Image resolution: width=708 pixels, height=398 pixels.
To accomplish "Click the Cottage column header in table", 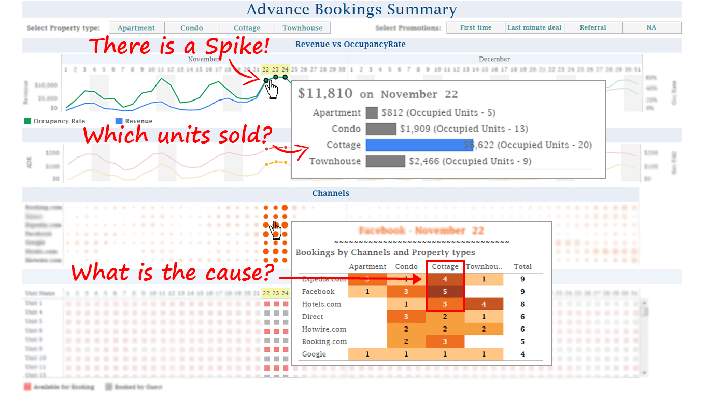I will coord(445,267).
